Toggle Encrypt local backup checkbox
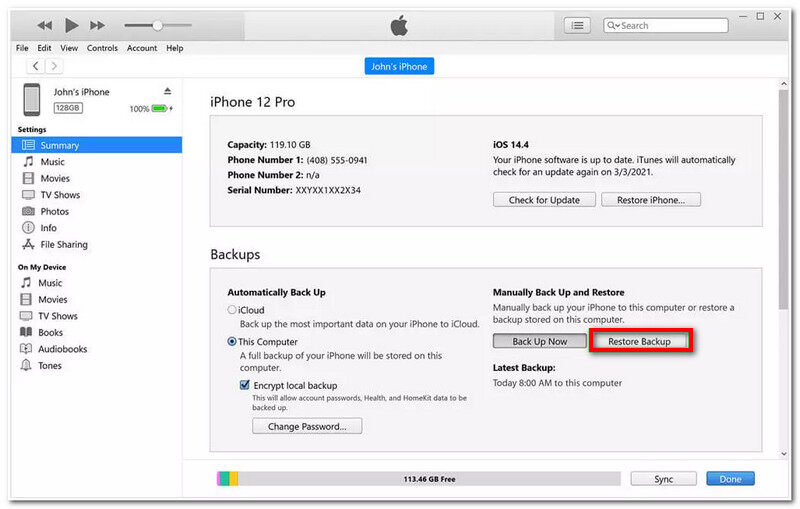 click(x=245, y=385)
